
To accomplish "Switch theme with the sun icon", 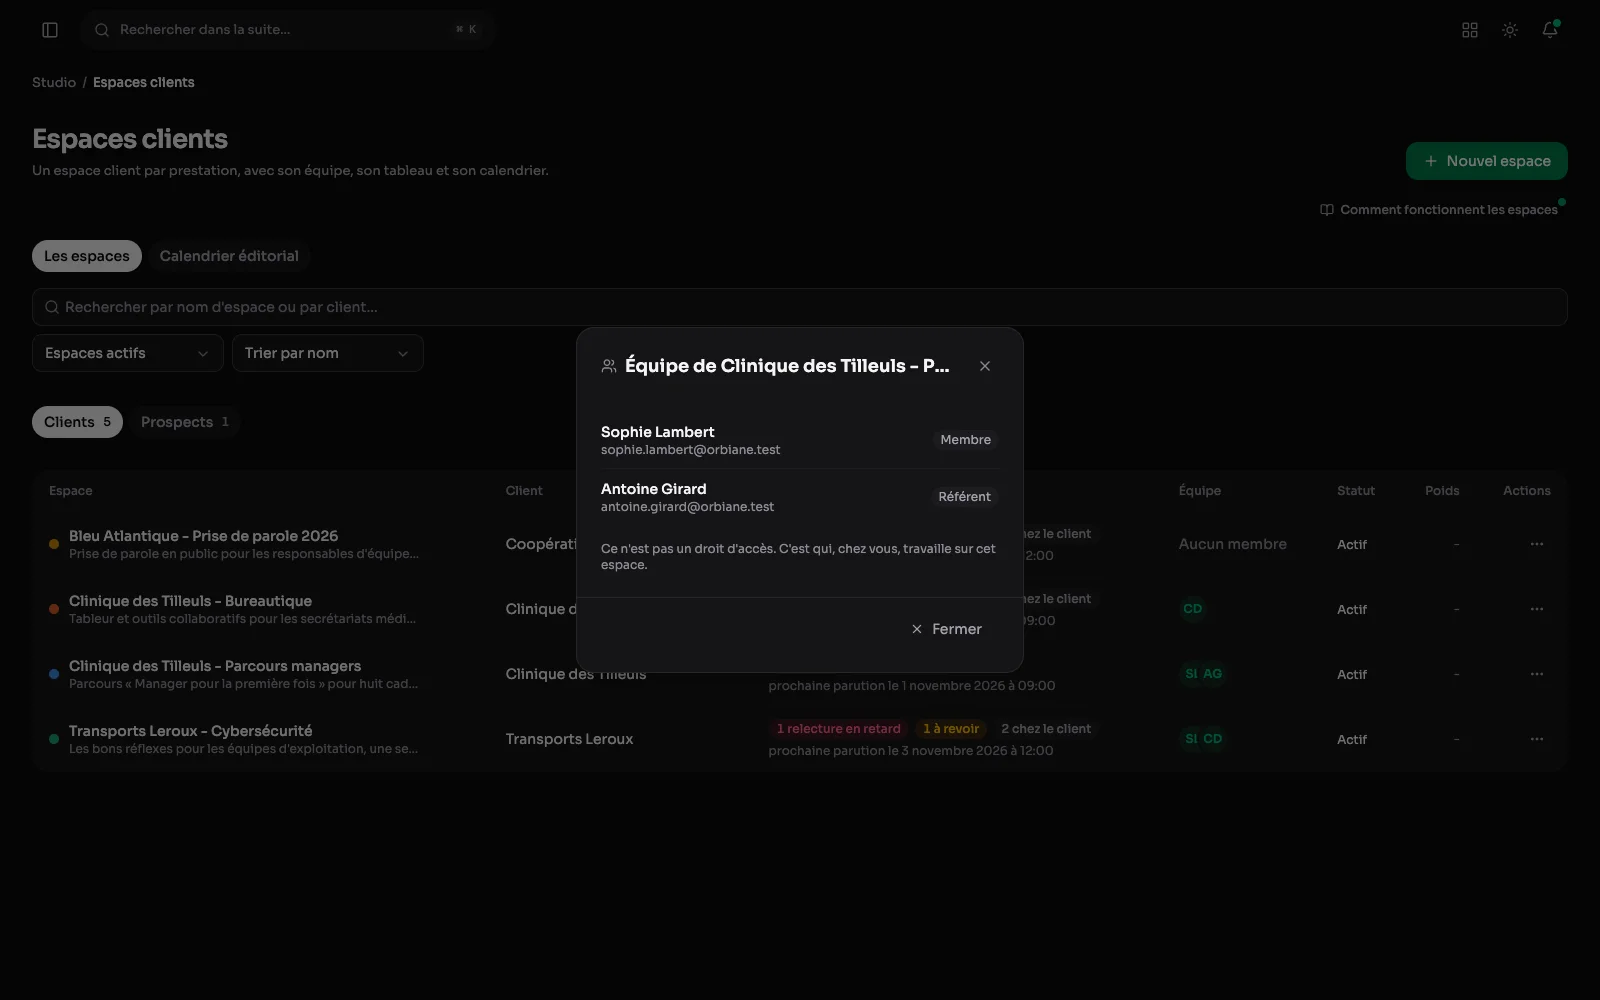I will [1510, 30].
